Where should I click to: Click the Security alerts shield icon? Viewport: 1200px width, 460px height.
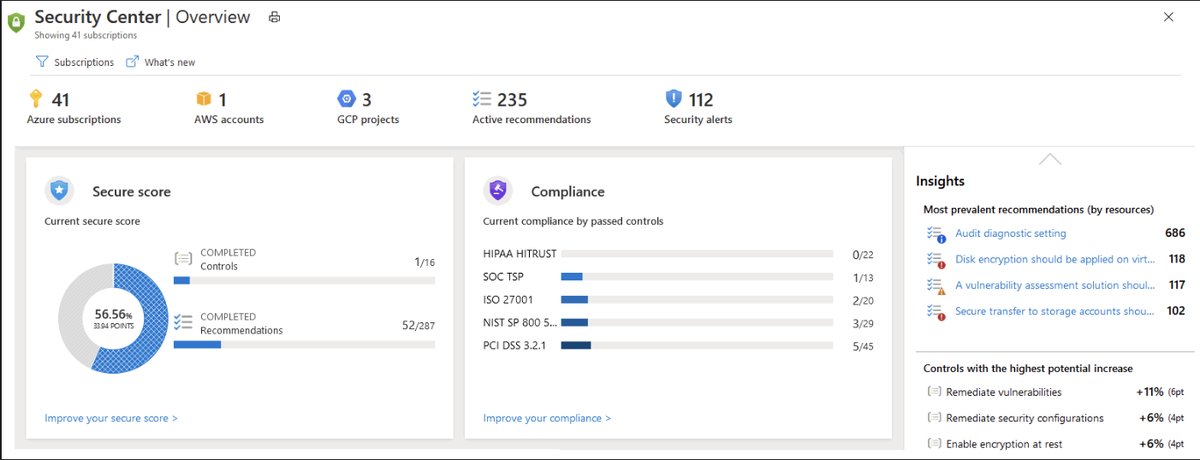674,99
